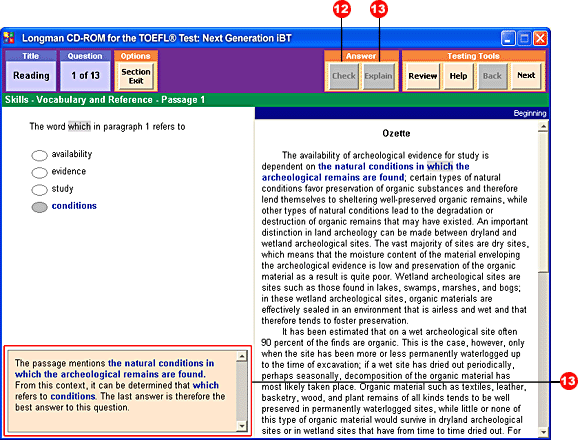This screenshot has width=578, height=440.
Task: Select the 'study' answer option
Action: [x=39, y=190]
